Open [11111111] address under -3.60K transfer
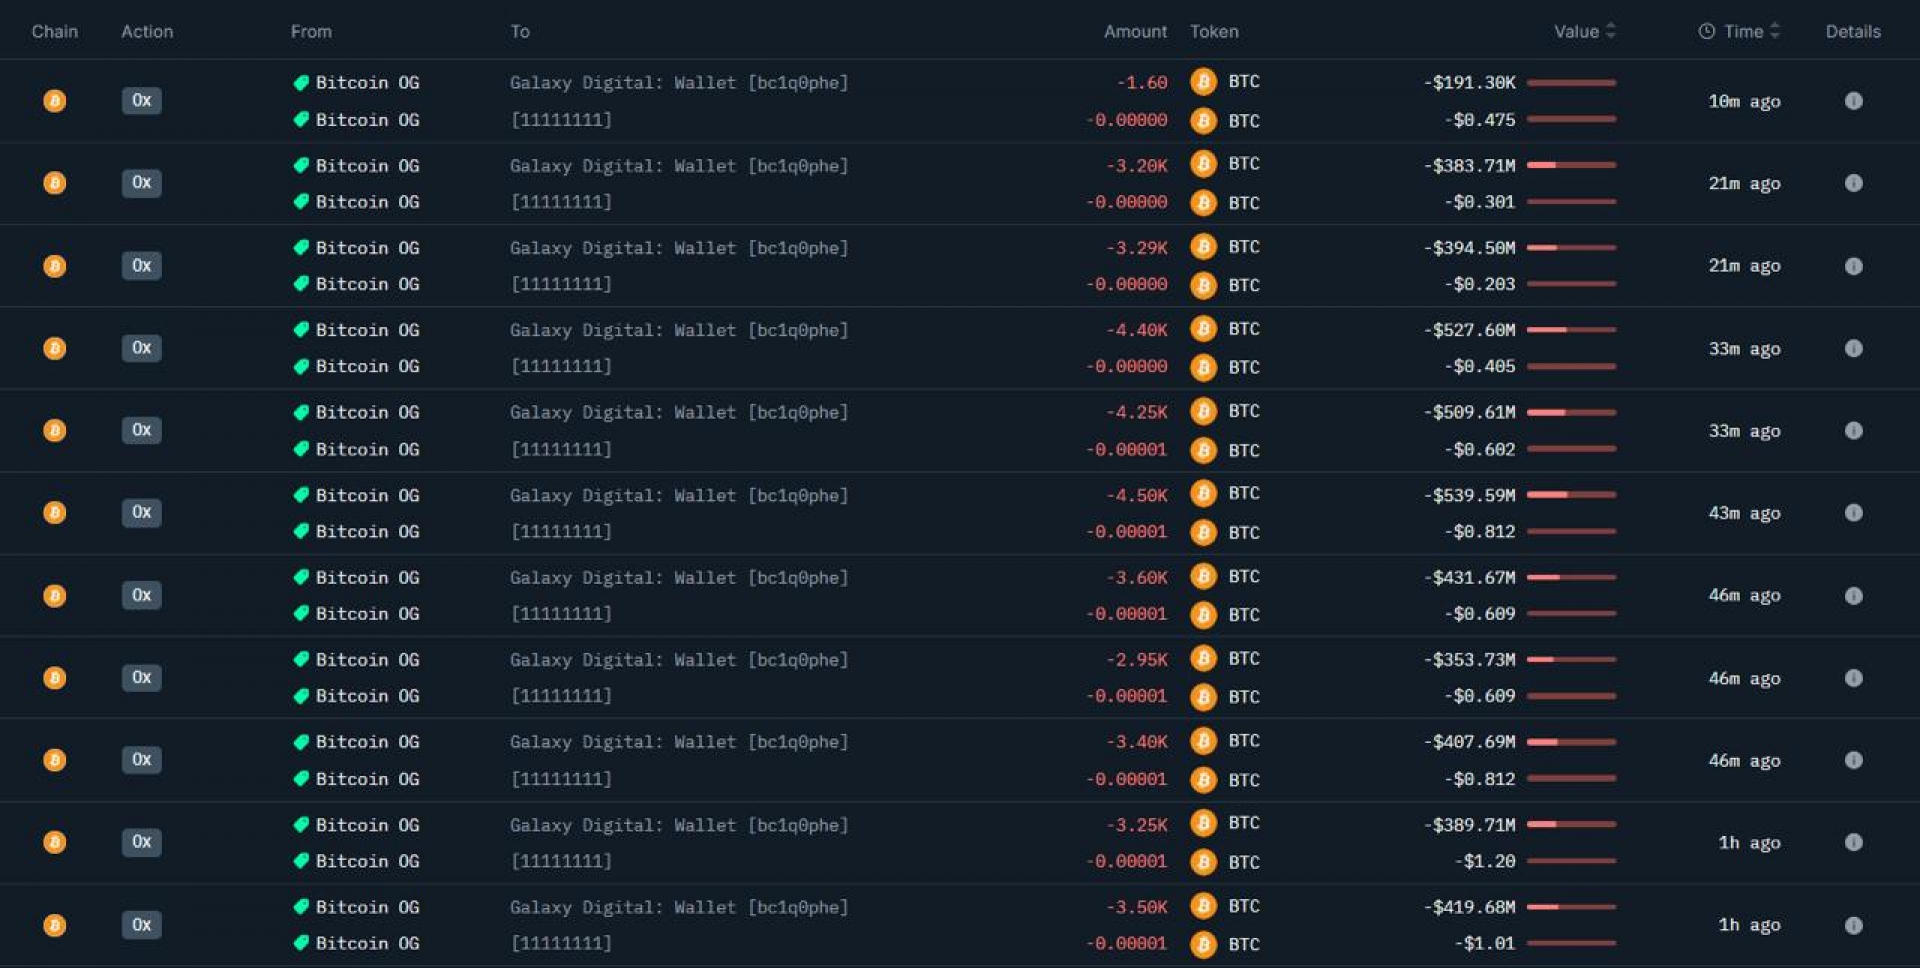 (x=561, y=614)
